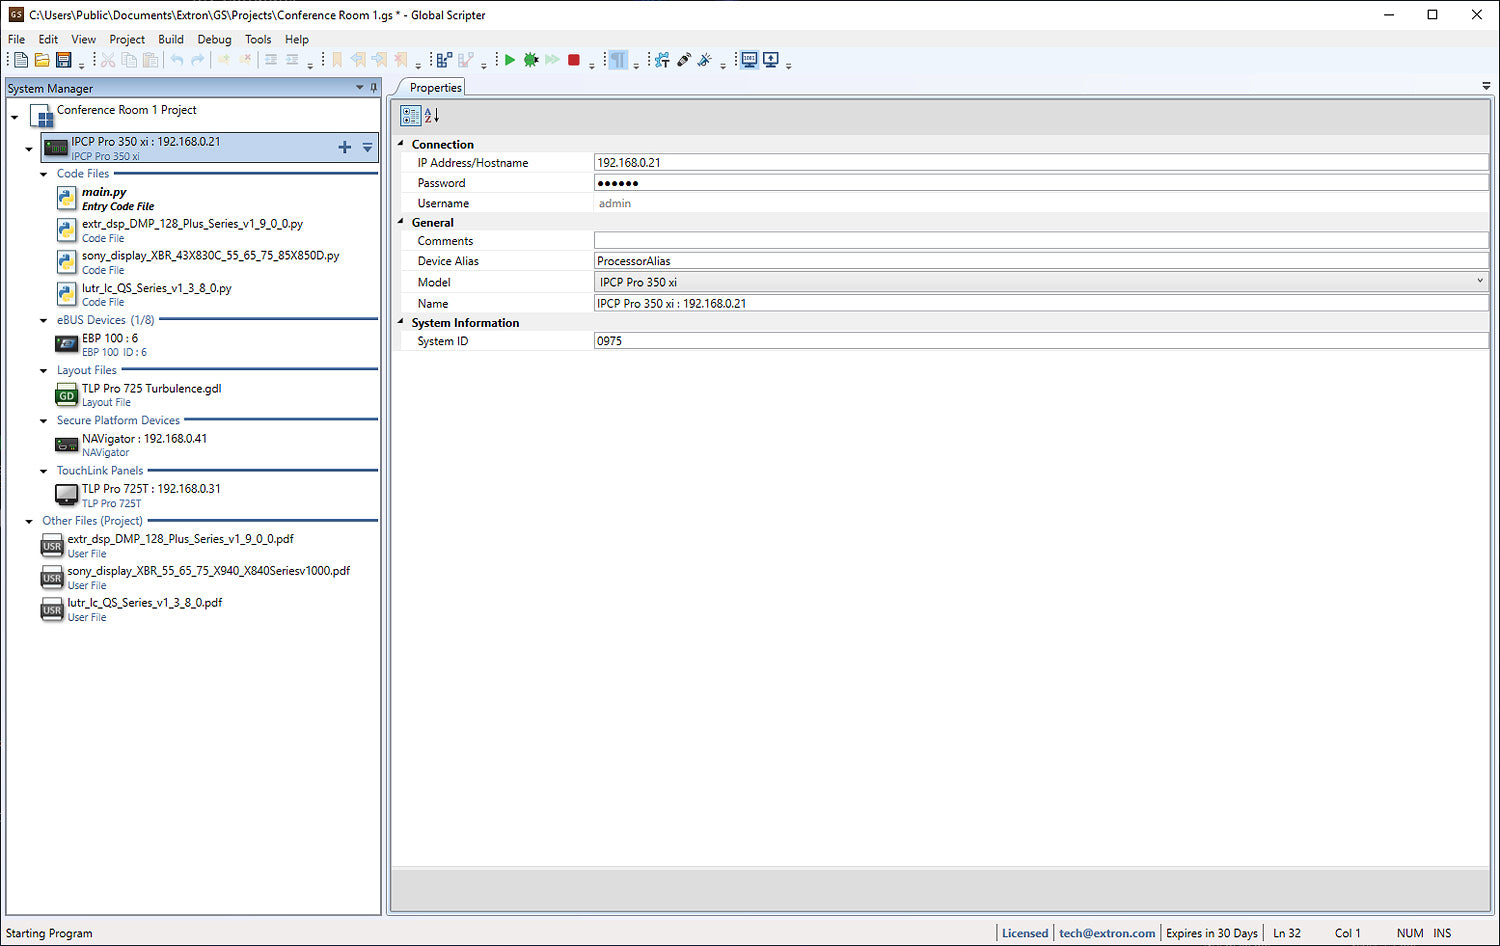The image size is (1500, 946).
Task: Click the open folder toolbar icon
Action: coord(42,60)
